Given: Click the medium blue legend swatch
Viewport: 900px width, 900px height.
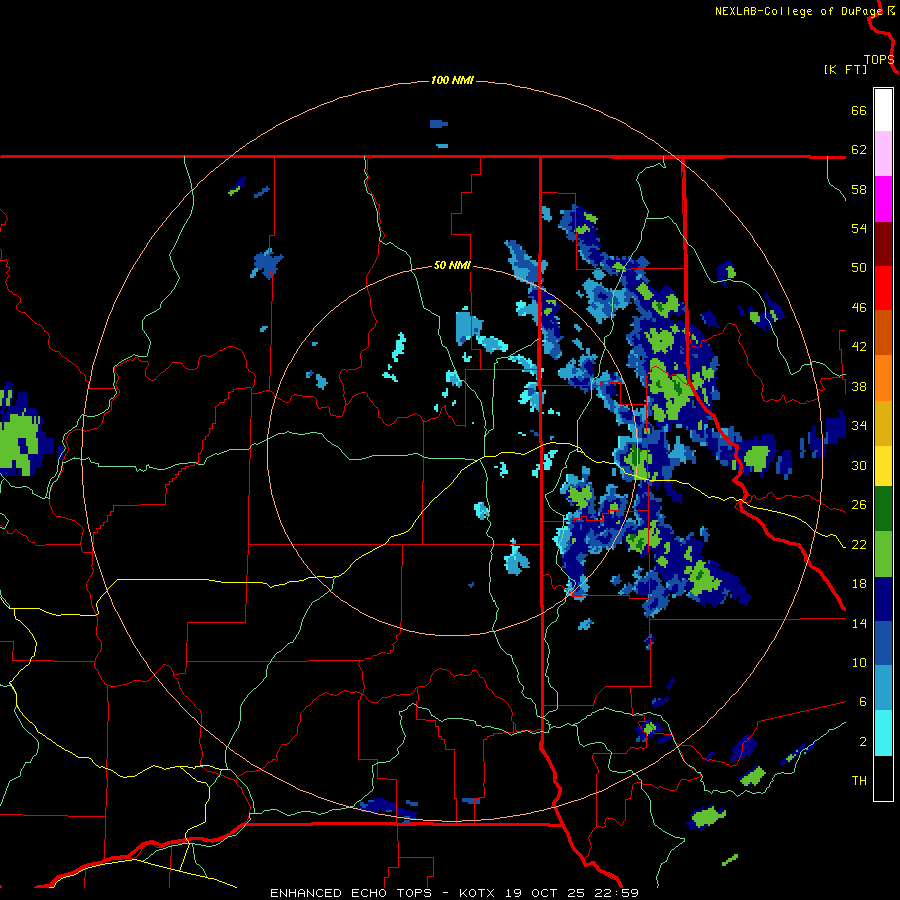Looking at the screenshot, I should pos(883,643).
